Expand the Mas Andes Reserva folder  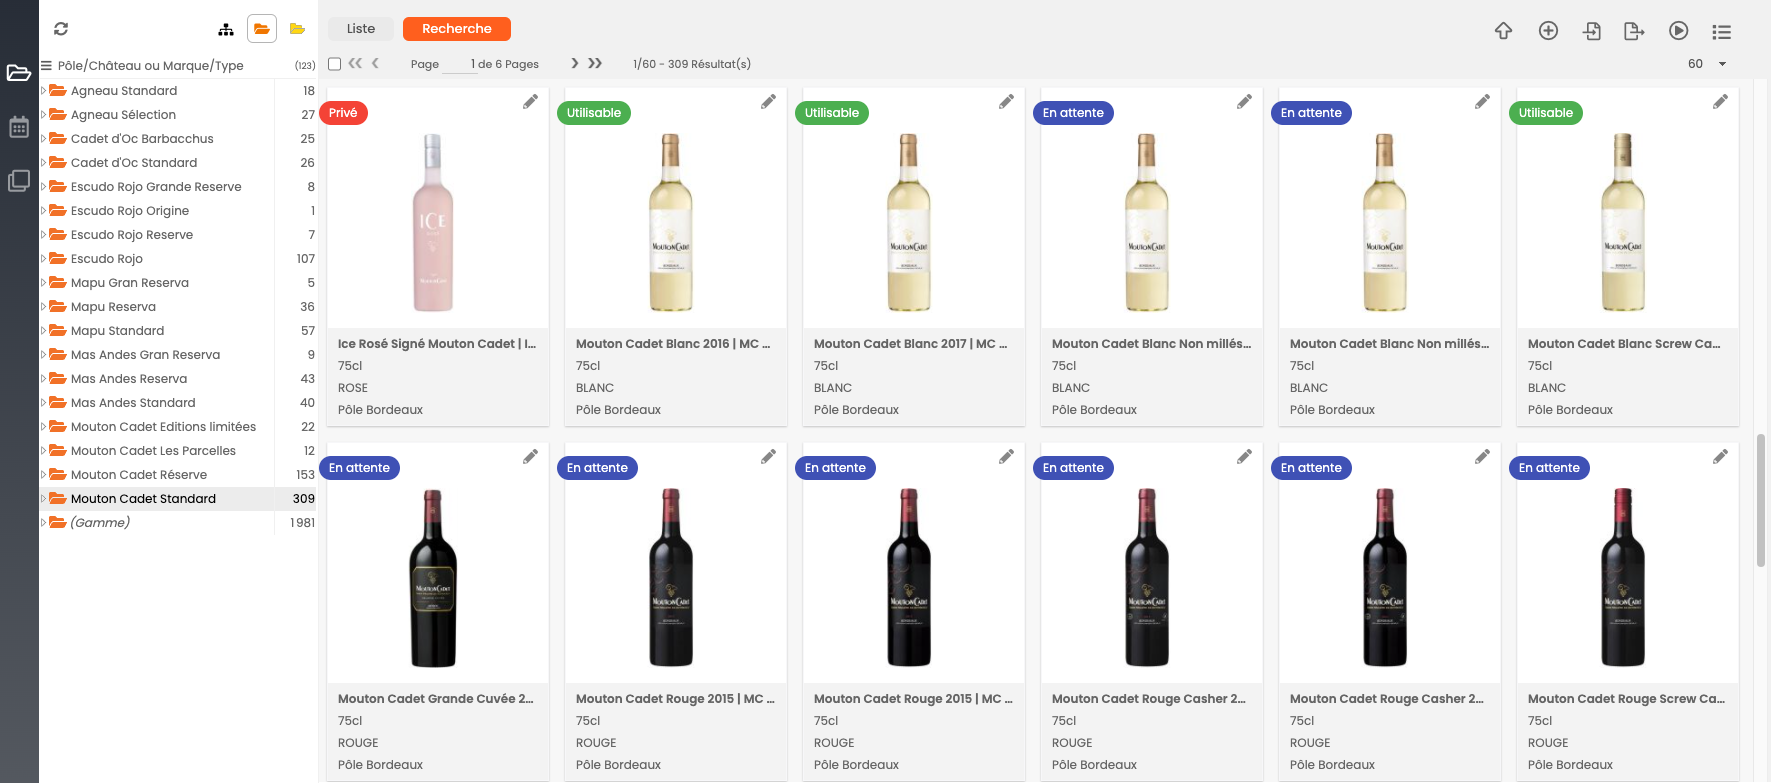pos(43,379)
